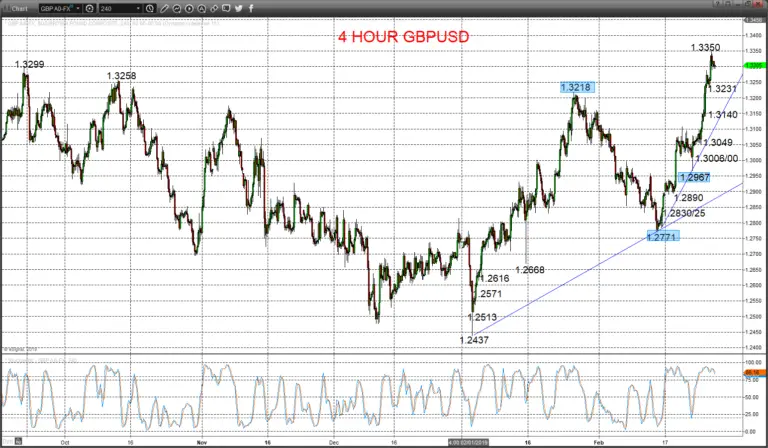Click the 4:00 02/01/2019 time axis marker

point(468,442)
